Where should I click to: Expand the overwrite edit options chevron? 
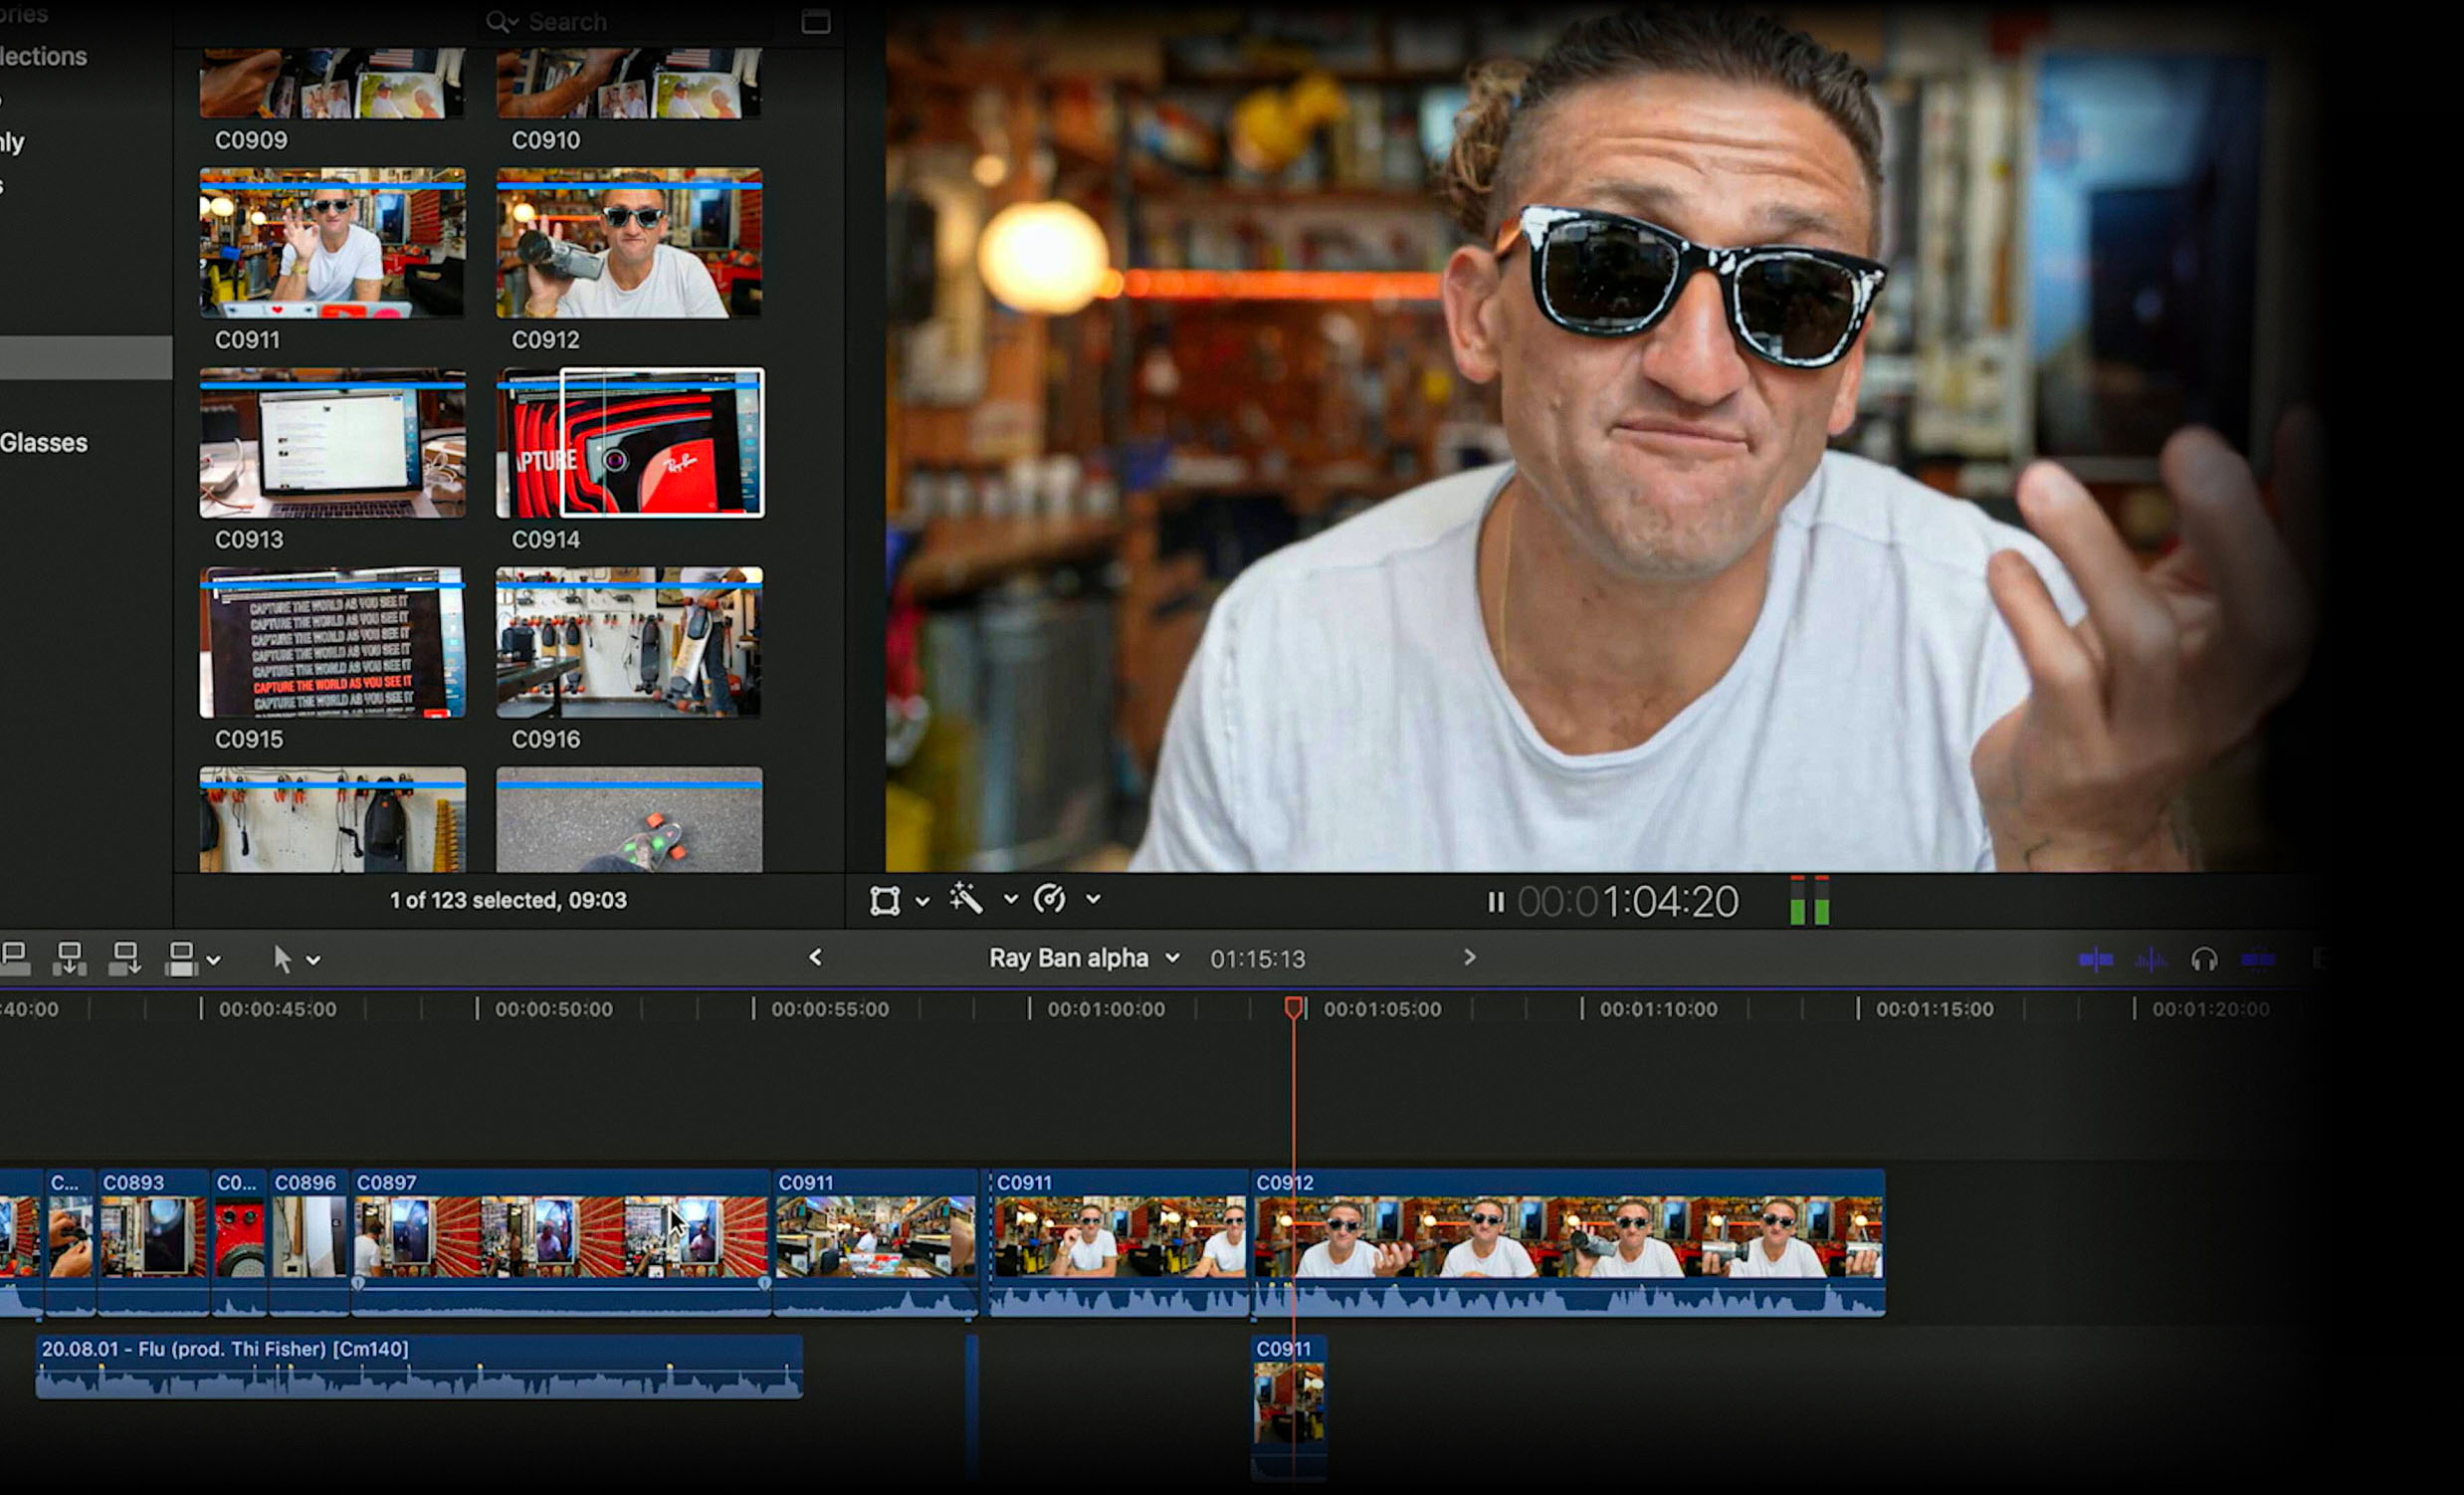click(213, 960)
